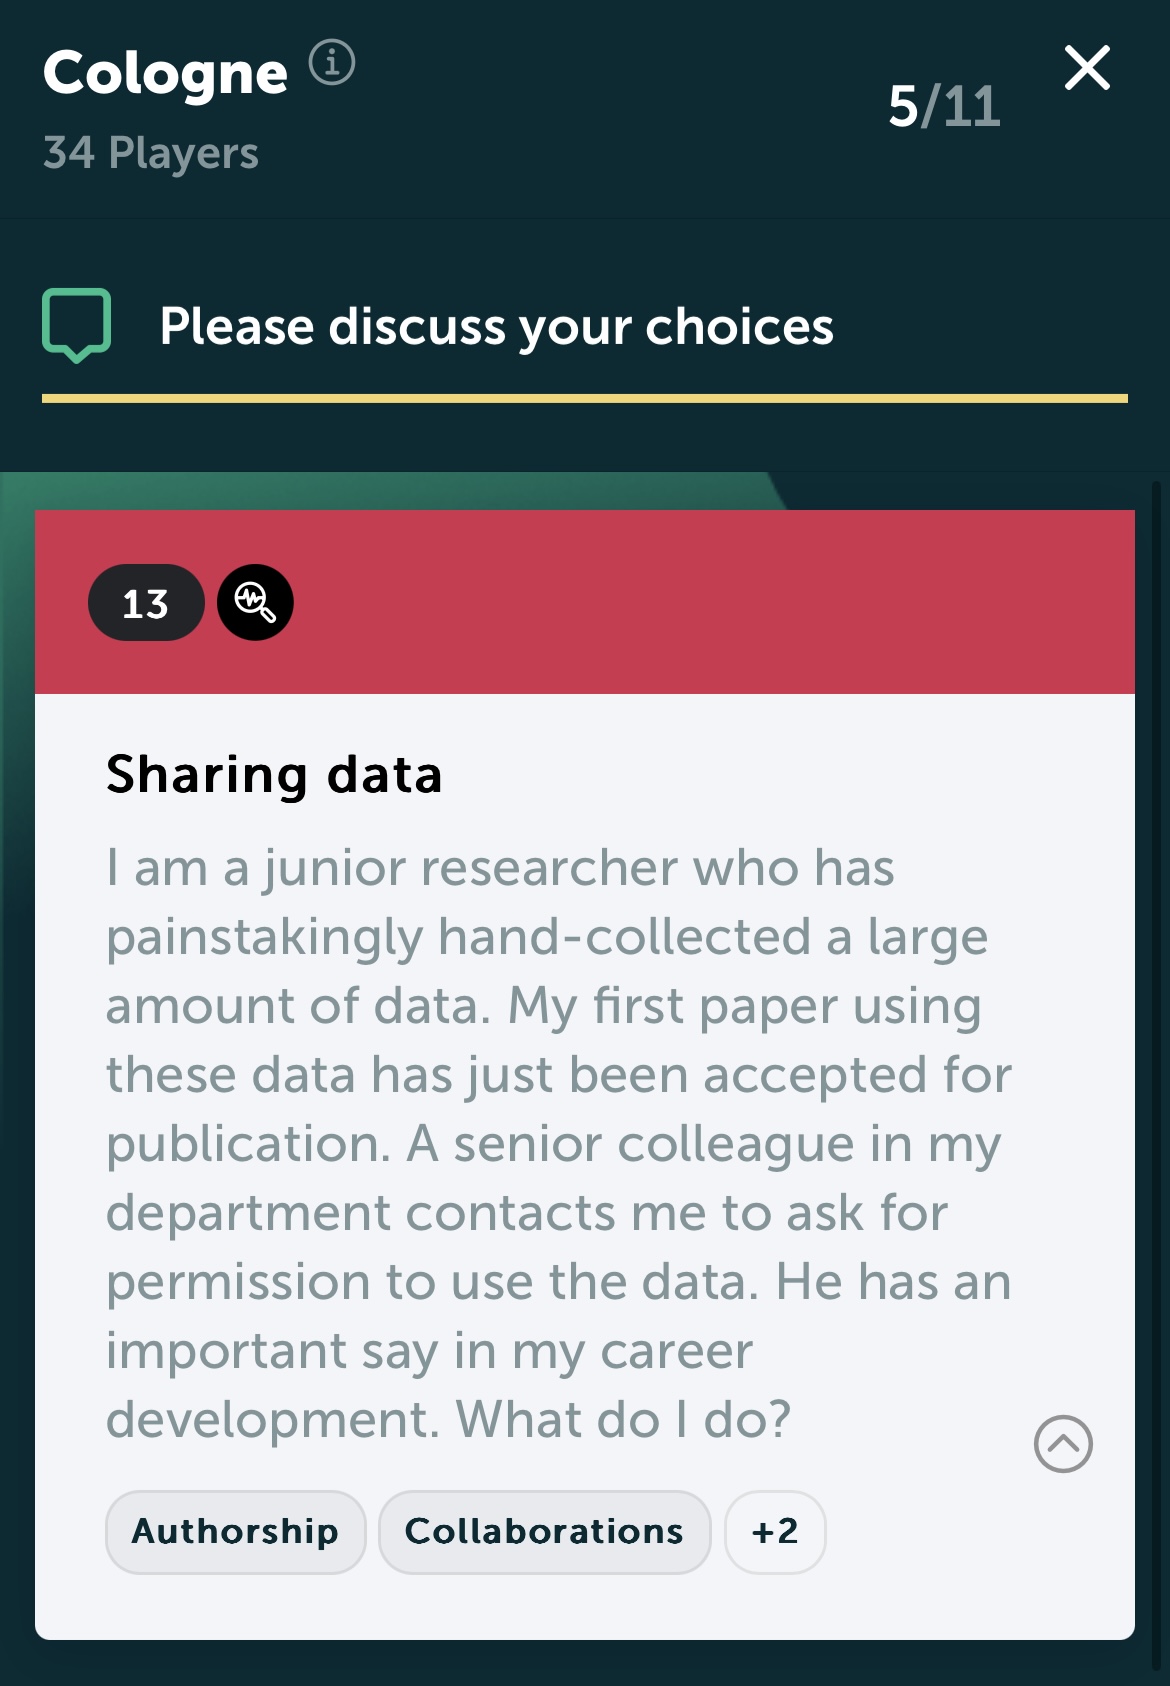Tap the Sharing data card title
This screenshot has height=1686, width=1170.
point(274,775)
